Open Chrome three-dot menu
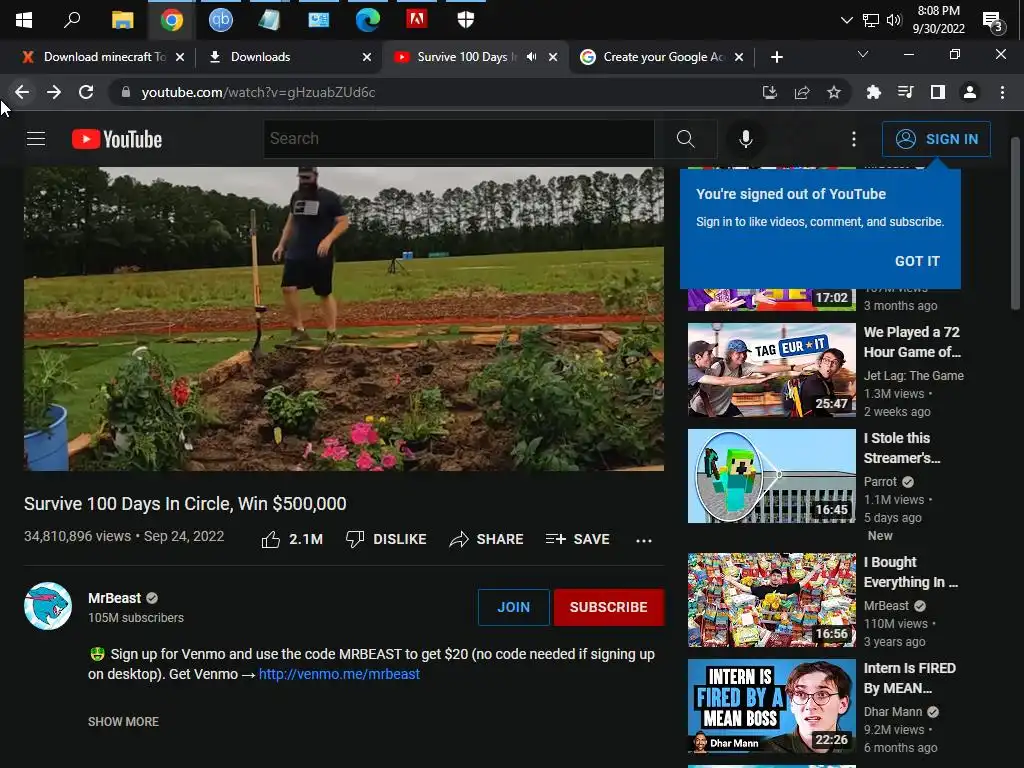Viewport: 1024px width, 768px height. (1002, 93)
